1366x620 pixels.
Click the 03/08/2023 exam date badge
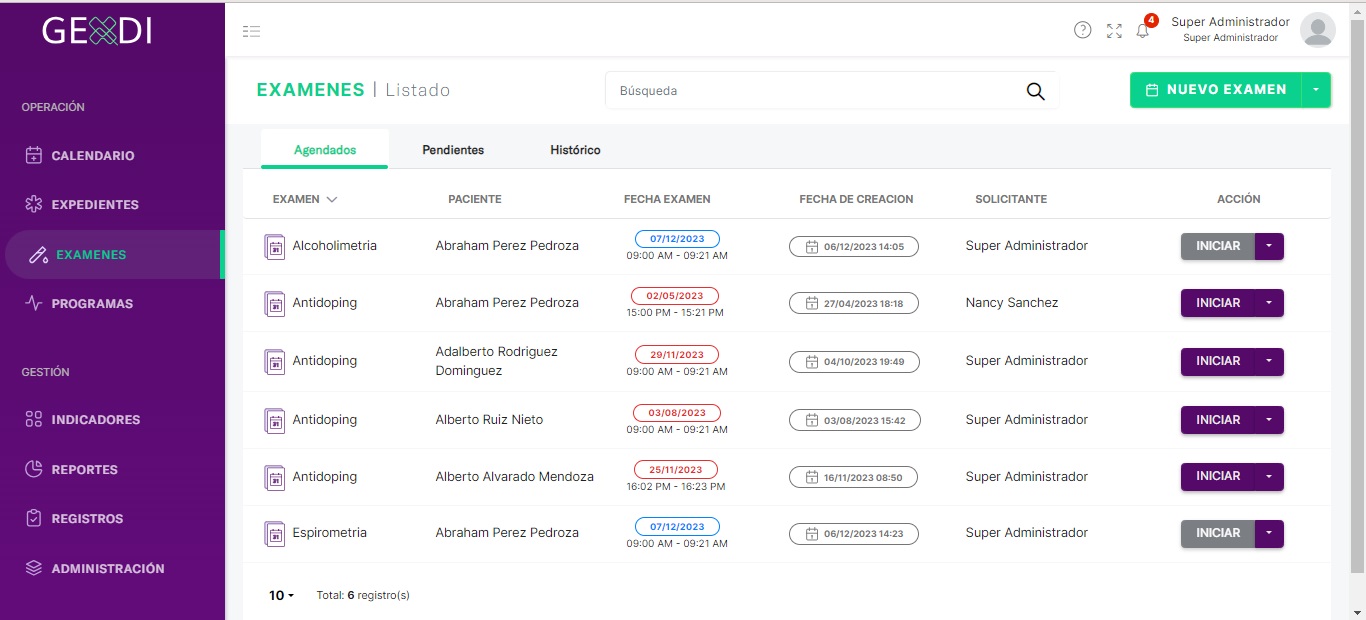(677, 413)
